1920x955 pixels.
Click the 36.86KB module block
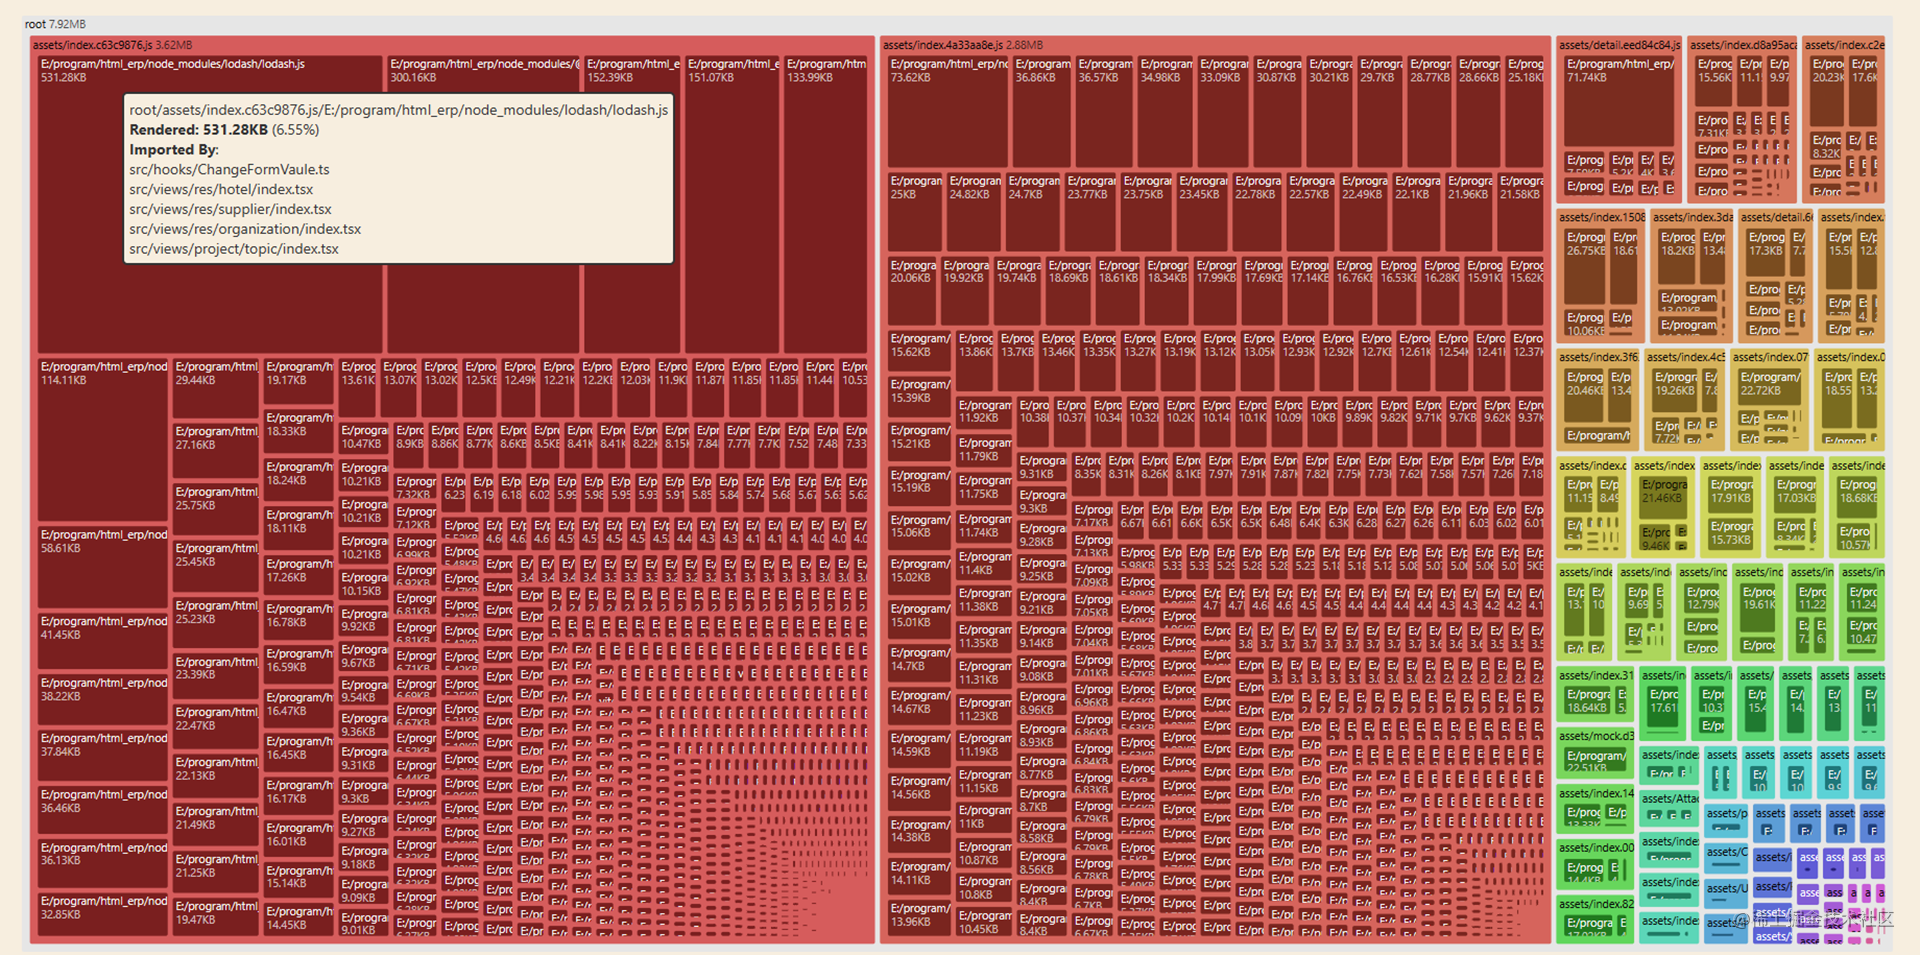[x=1042, y=111]
